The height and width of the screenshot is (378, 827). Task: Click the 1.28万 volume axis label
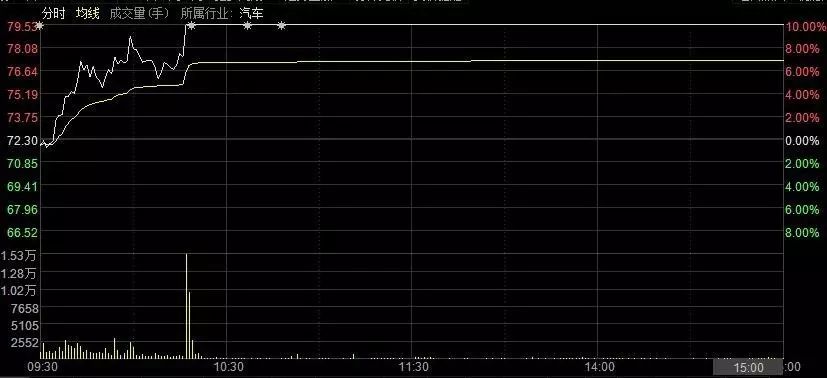[x=19, y=273]
